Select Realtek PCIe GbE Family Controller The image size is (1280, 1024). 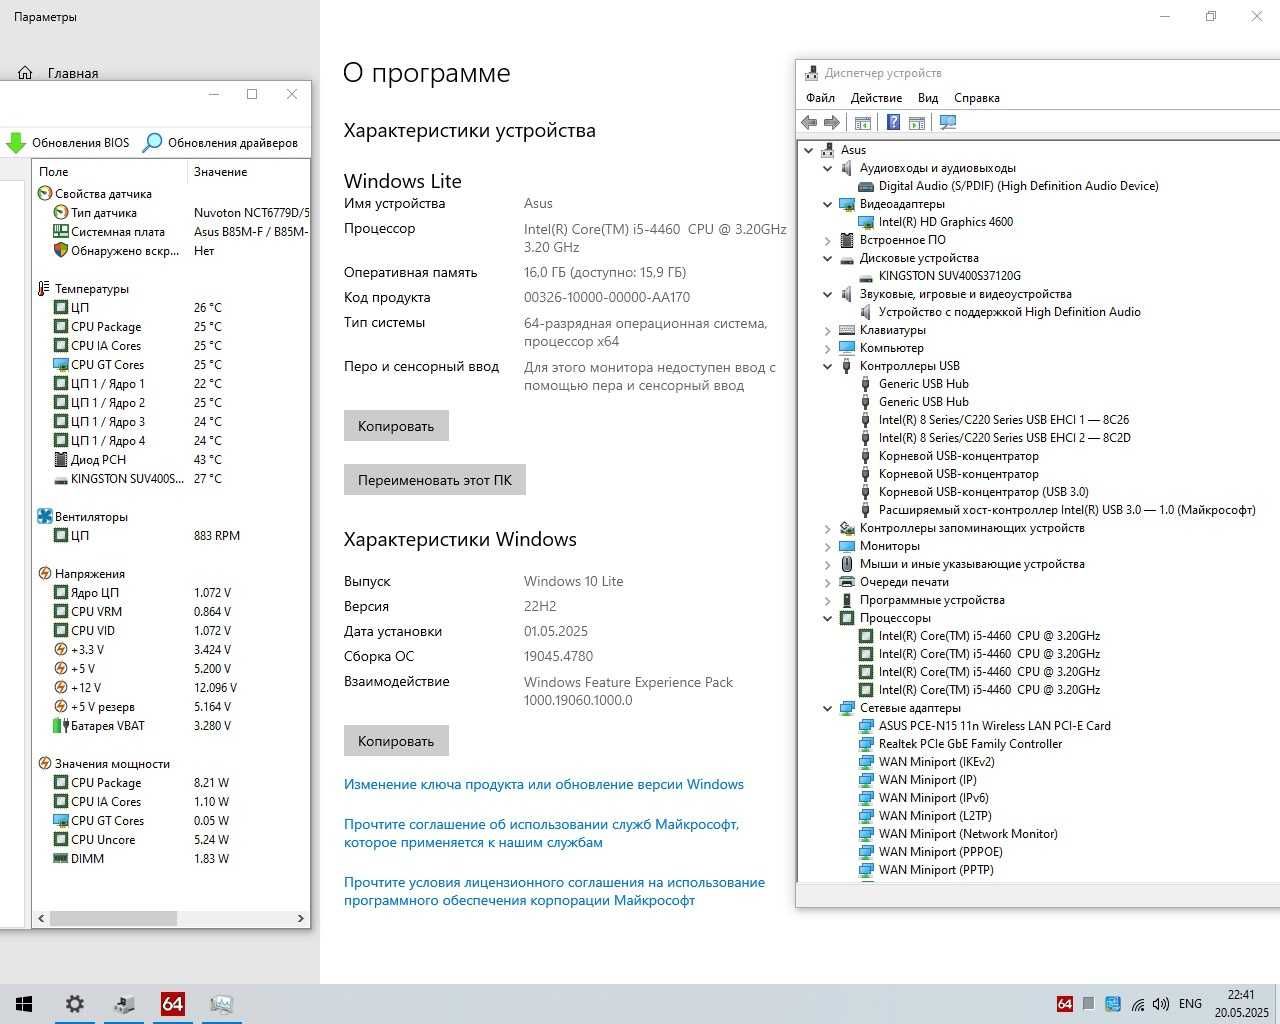pos(970,744)
